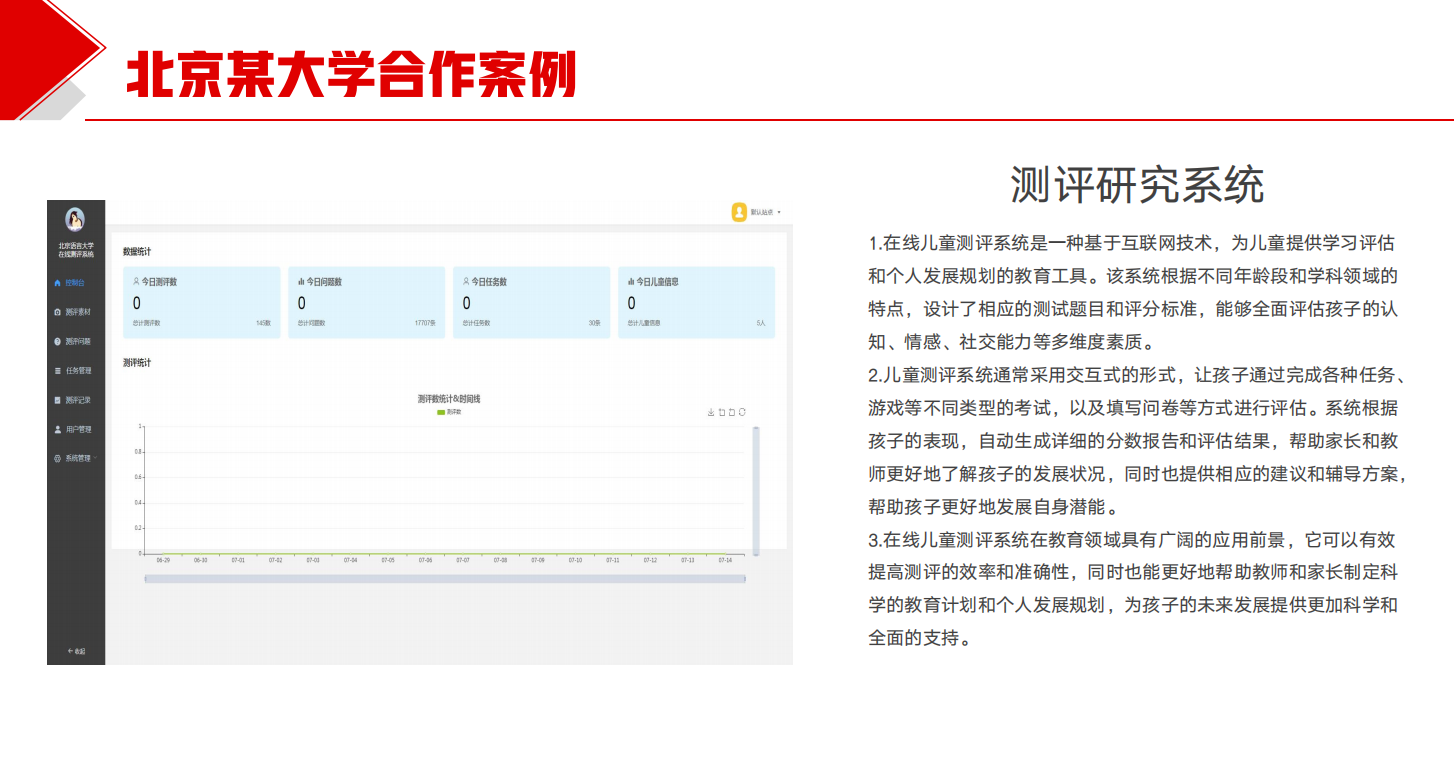Expand 系统管理 submenu chevron

[x=94, y=458]
